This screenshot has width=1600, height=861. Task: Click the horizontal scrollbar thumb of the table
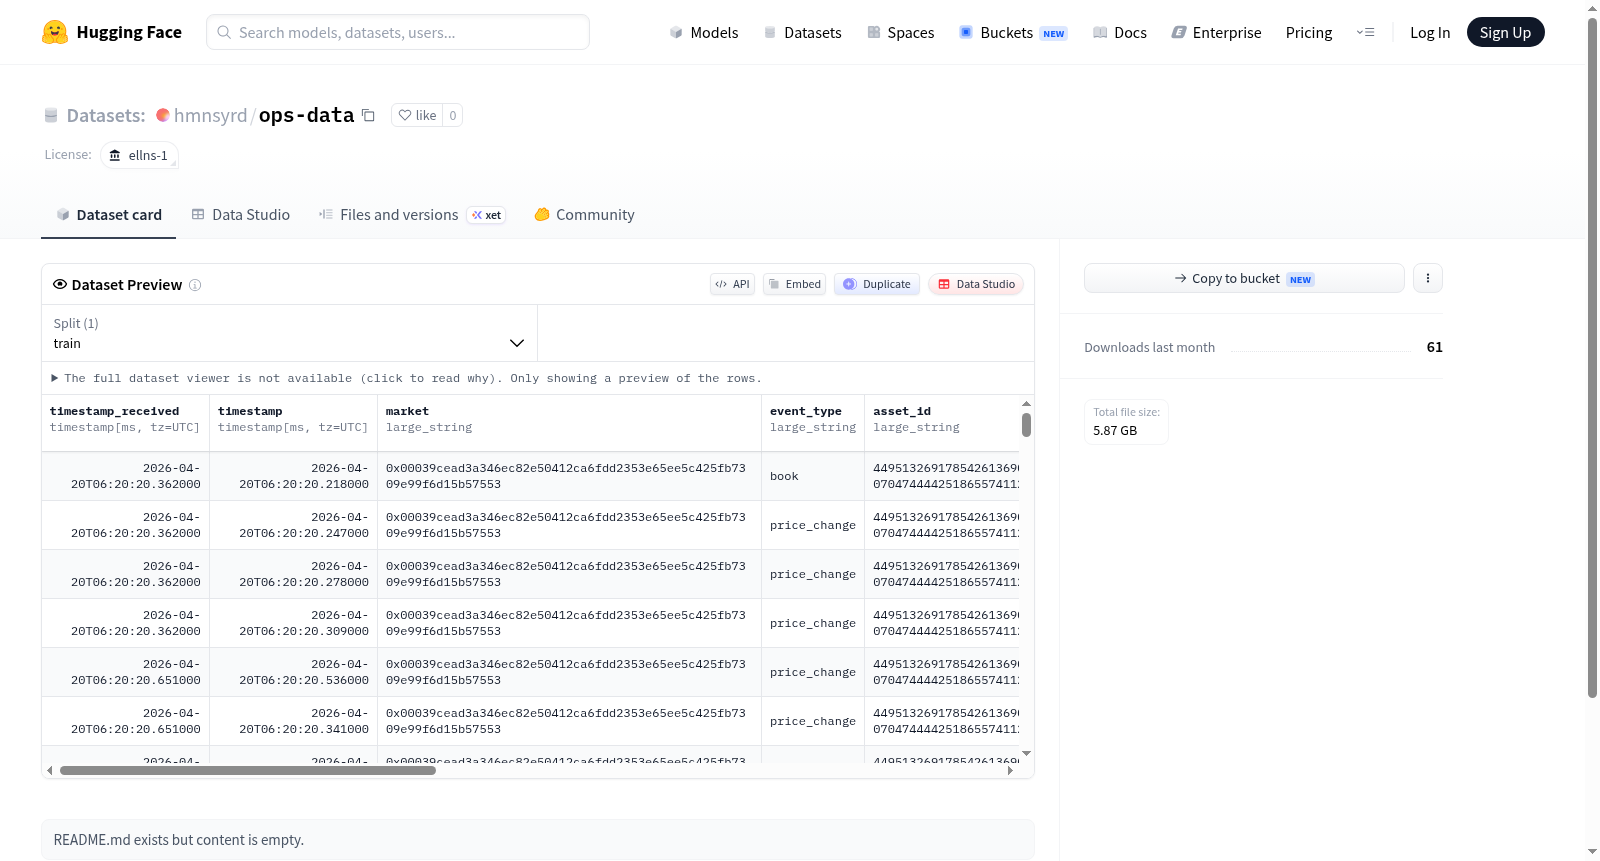pos(248,771)
